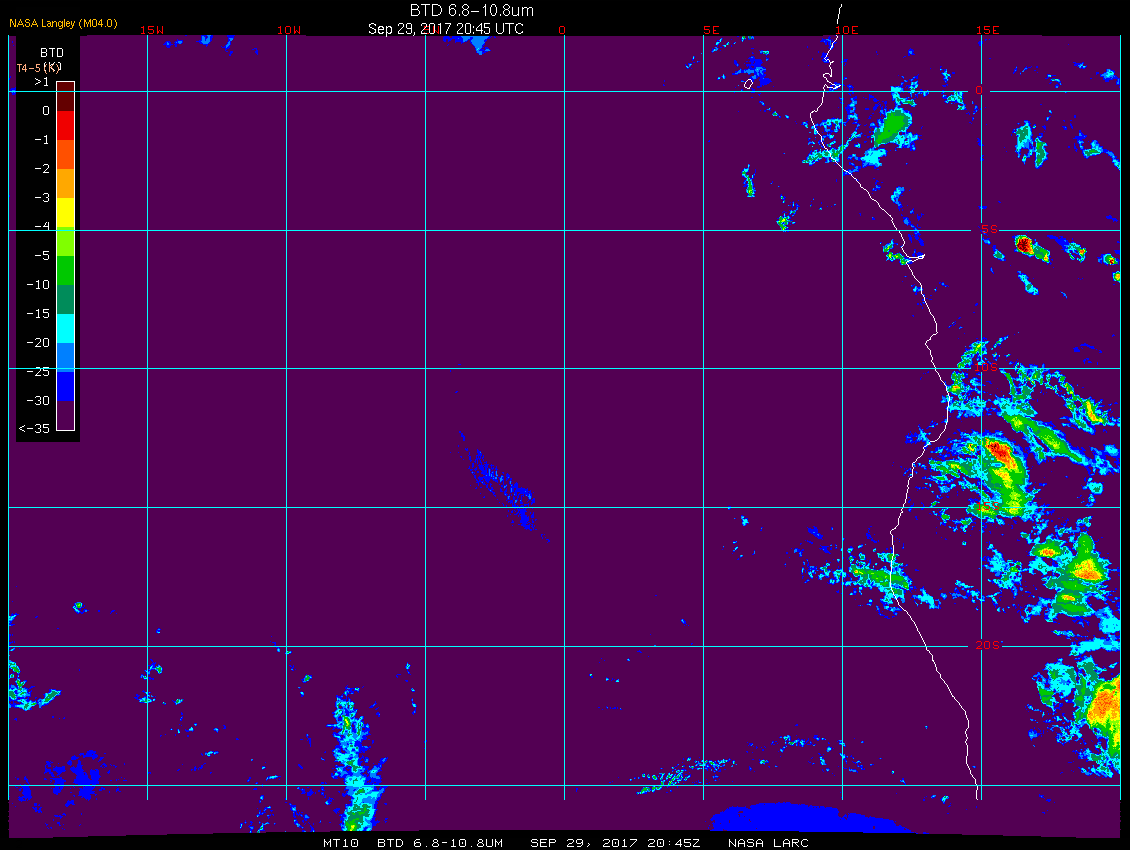1130x850 pixels.
Task: Click the 'BTD 6.8-10.8UM' footer text
Action: click(x=440, y=843)
